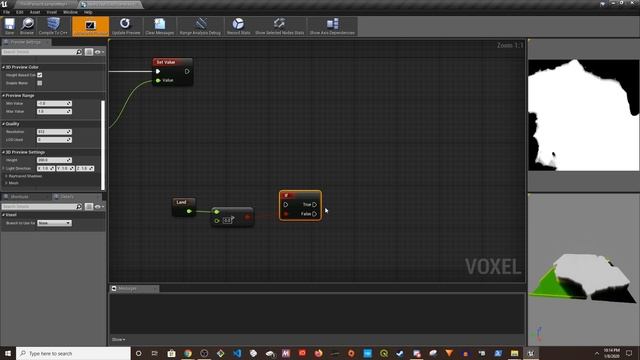Viewport: 640px width, 360px height.
Task: Click the 2D heightmap preview image
Action: tap(584, 116)
